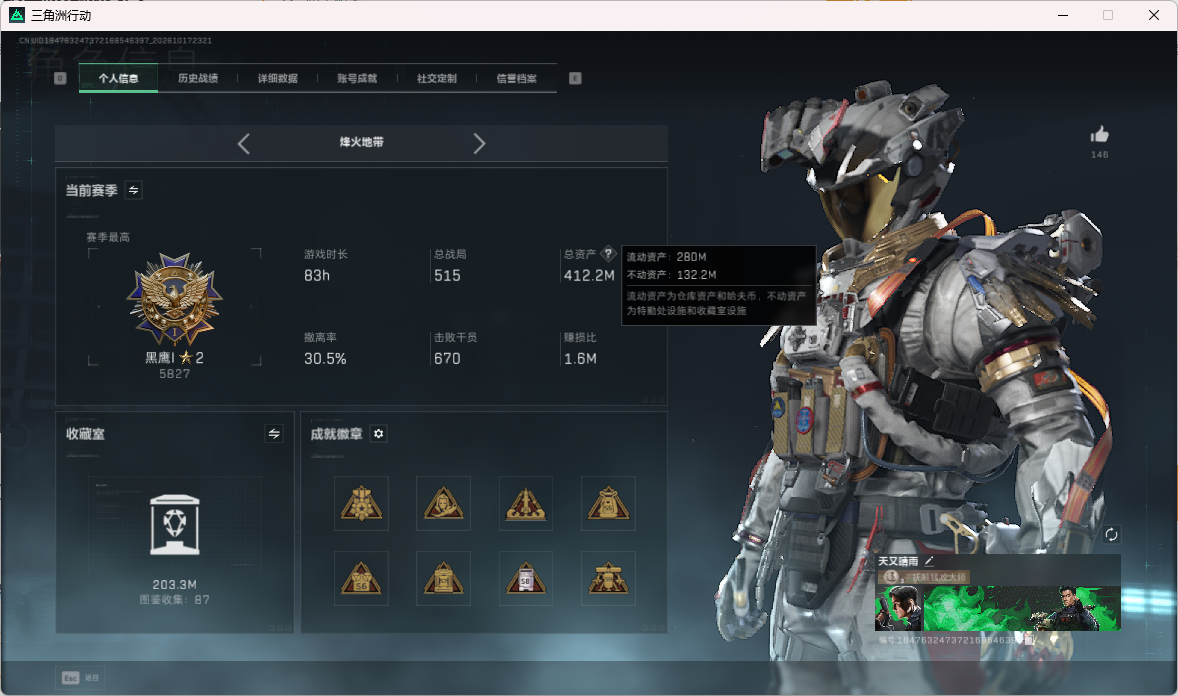Select the rocket launch achievement badge
The image size is (1178, 696).
(526, 504)
